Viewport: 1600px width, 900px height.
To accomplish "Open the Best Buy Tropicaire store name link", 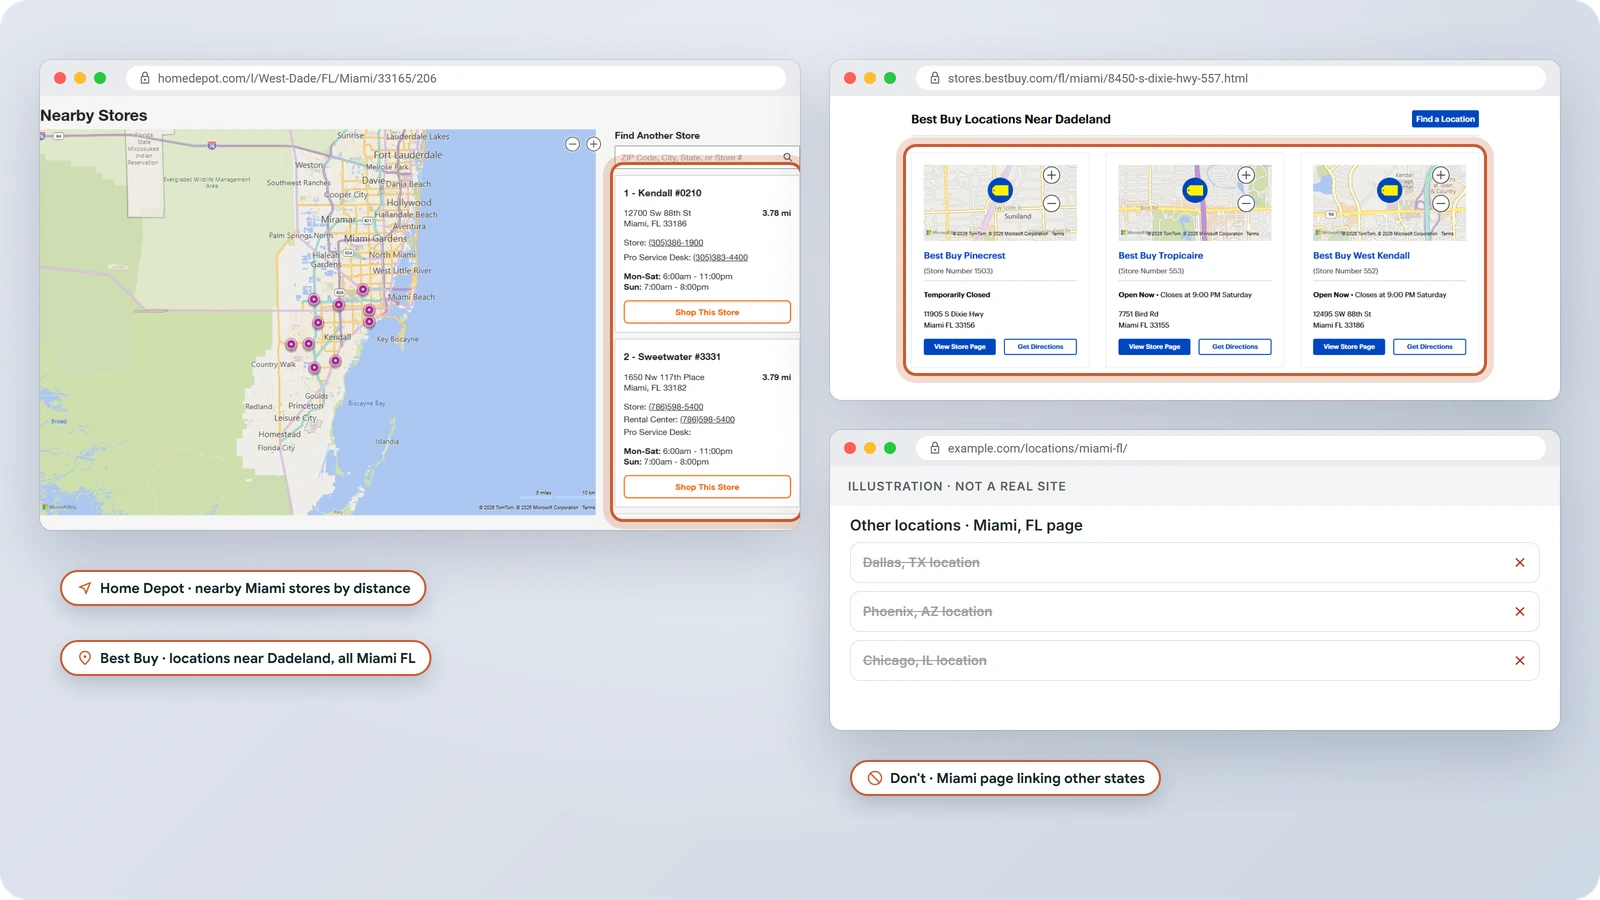I will pos(1160,256).
